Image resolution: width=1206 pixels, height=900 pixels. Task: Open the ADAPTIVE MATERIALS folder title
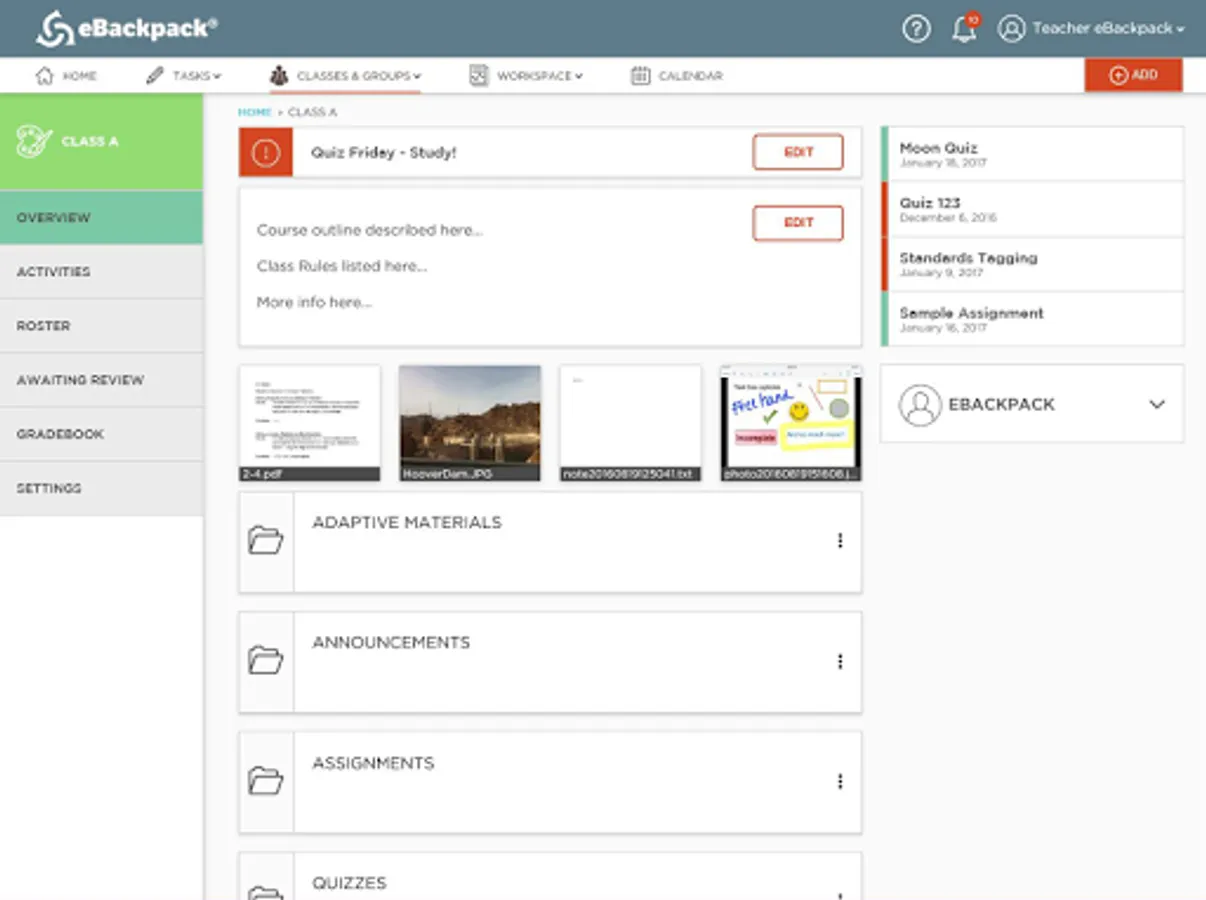click(x=407, y=522)
